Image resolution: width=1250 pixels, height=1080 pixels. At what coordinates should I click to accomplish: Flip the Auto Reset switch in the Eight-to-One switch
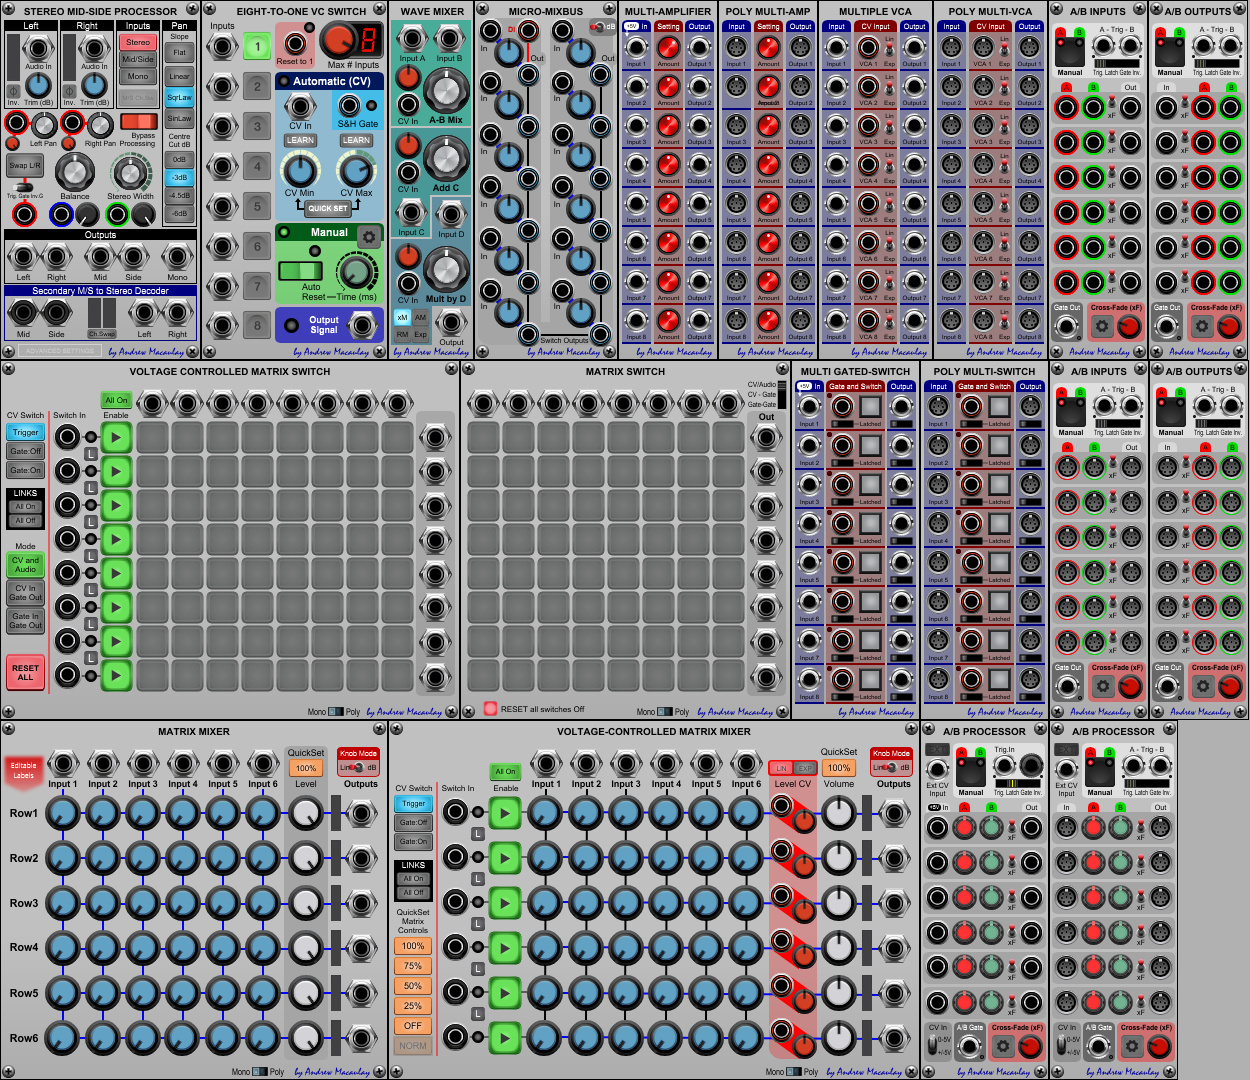(300, 272)
